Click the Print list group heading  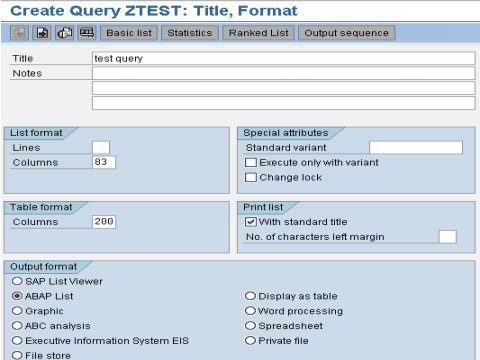click(x=263, y=207)
